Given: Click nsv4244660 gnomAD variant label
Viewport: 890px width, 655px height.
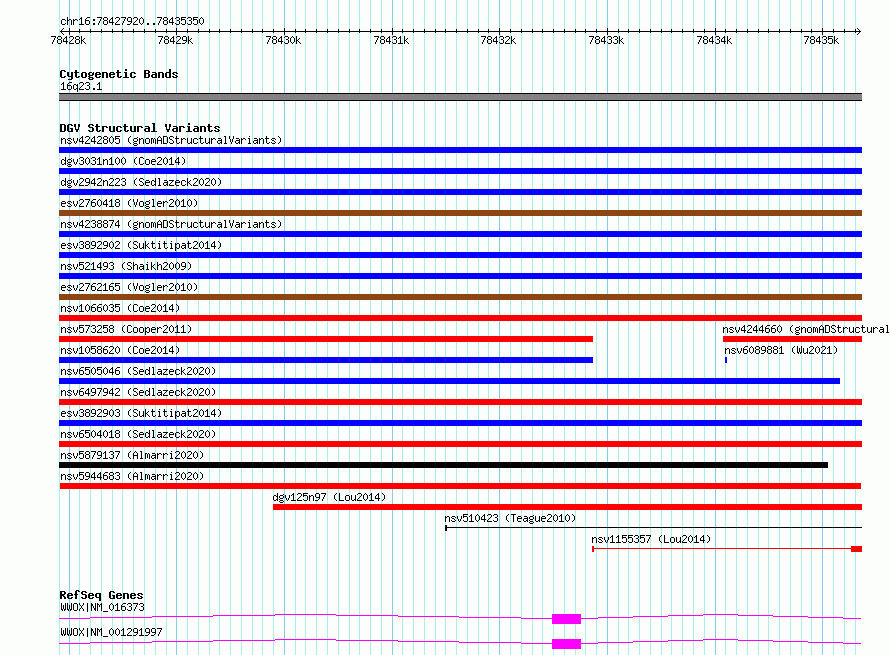Looking at the screenshot, I should 805,329.
